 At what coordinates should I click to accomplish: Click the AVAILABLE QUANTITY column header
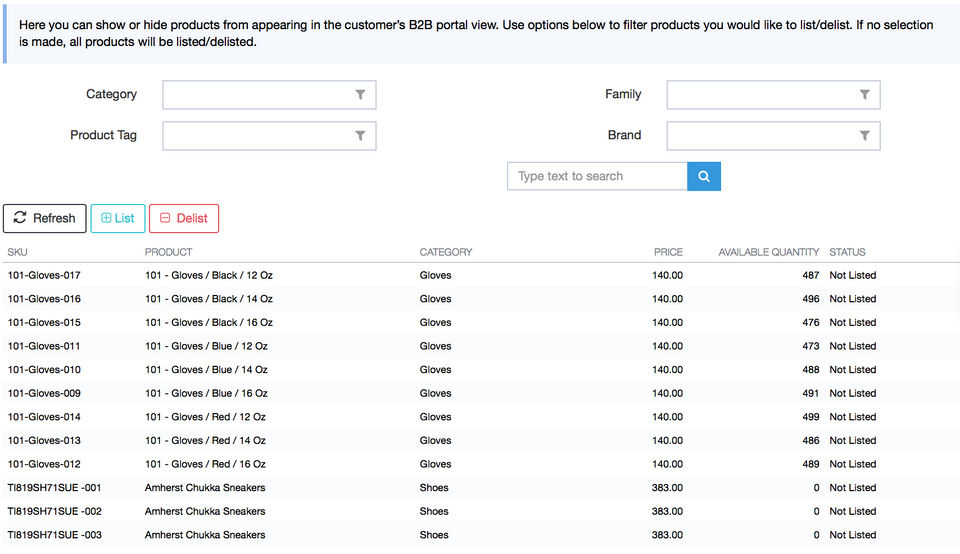(x=768, y=252)
